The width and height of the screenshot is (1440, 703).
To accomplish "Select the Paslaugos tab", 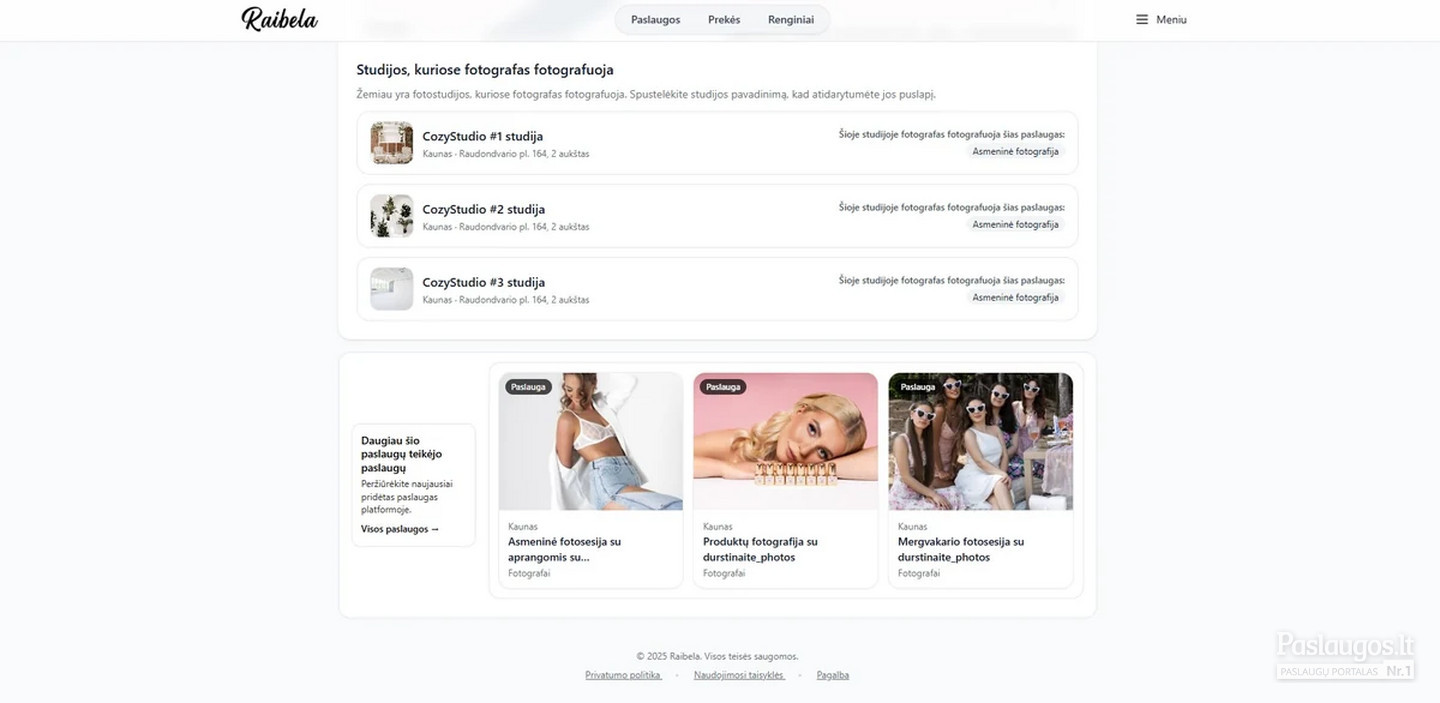I will pos(656,20).
